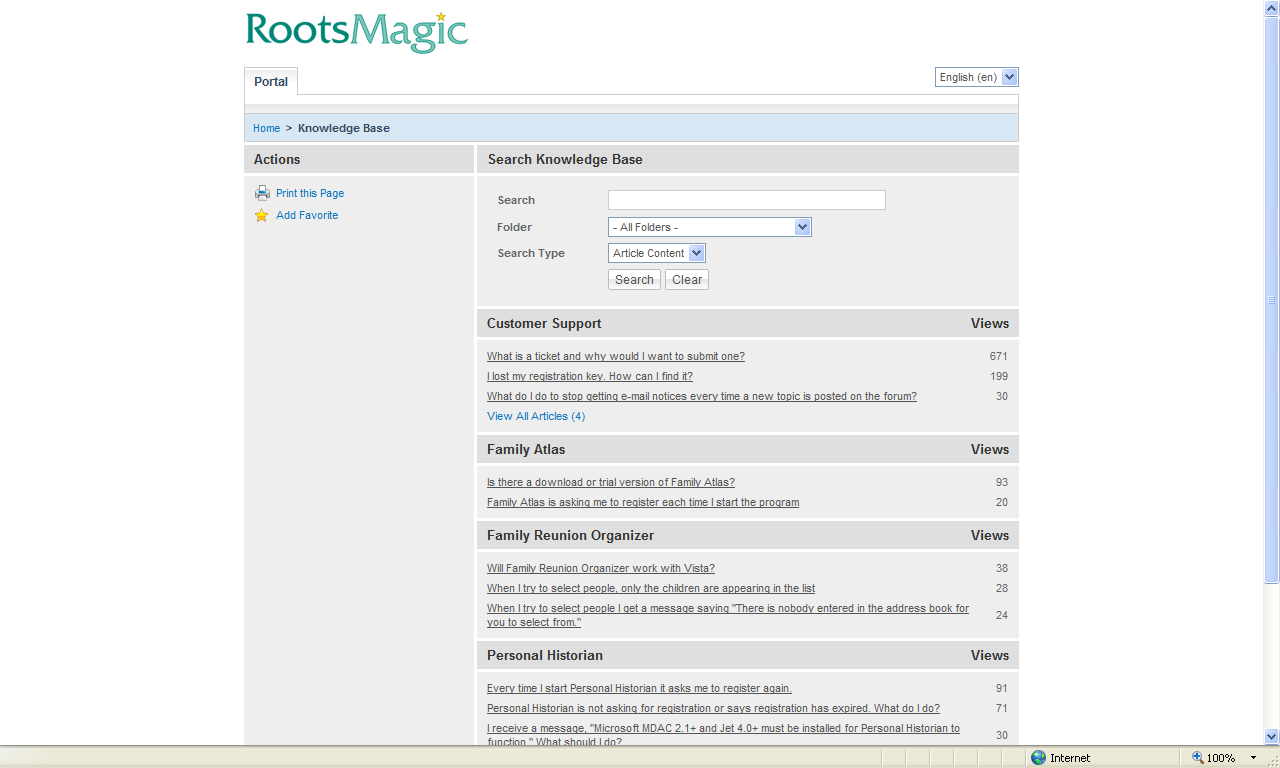Click the Knowledge Base breadcrumb text

click(x=344, y=128)
